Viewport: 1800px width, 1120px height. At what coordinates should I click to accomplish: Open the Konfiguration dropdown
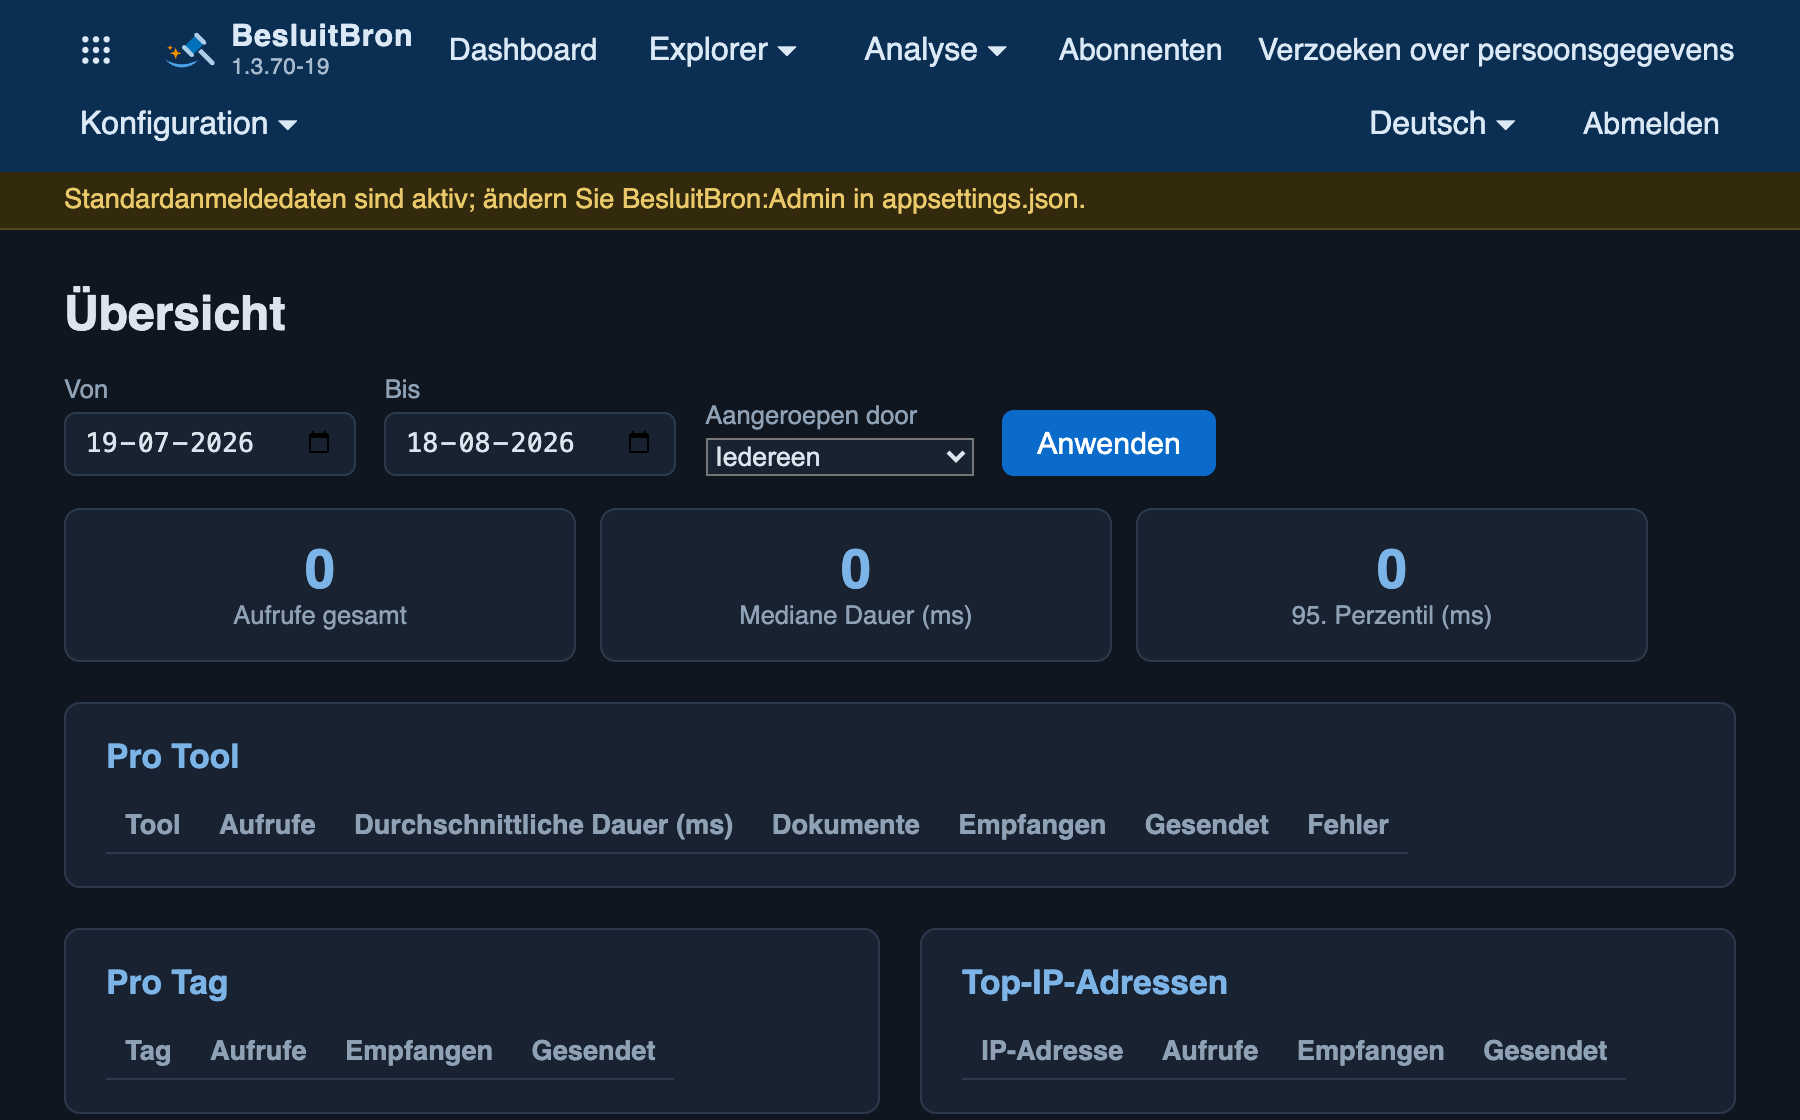[x=188, y=124]
